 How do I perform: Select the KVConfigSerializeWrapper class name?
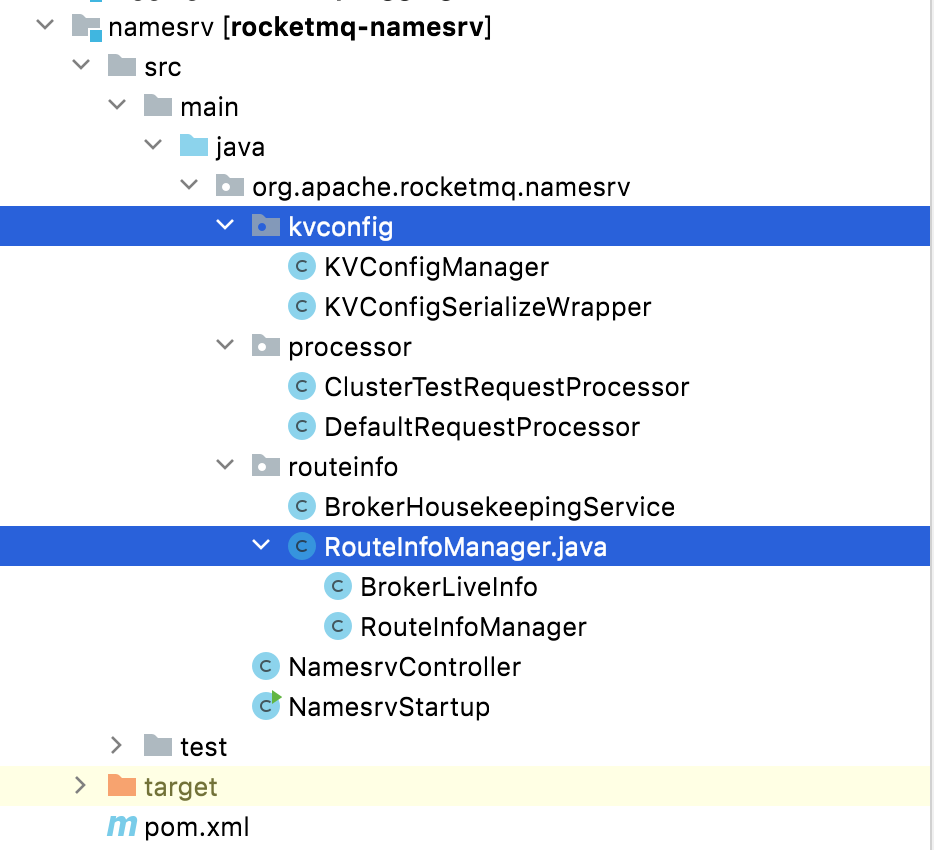(488, 307)
